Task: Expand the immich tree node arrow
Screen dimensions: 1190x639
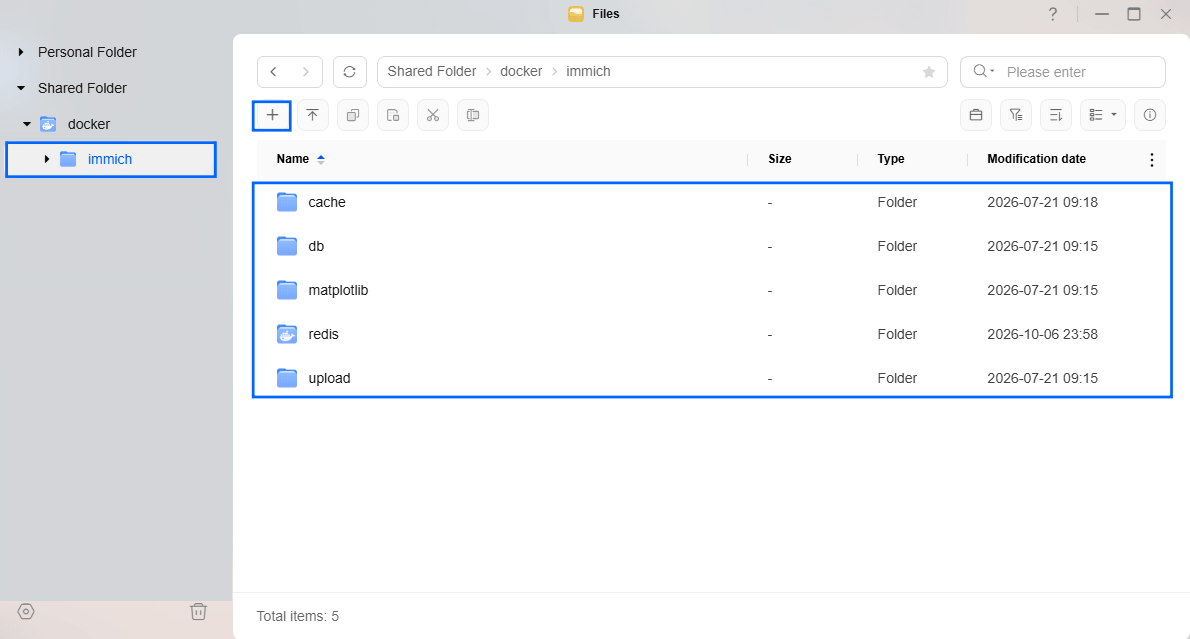Action: [47, 159]
